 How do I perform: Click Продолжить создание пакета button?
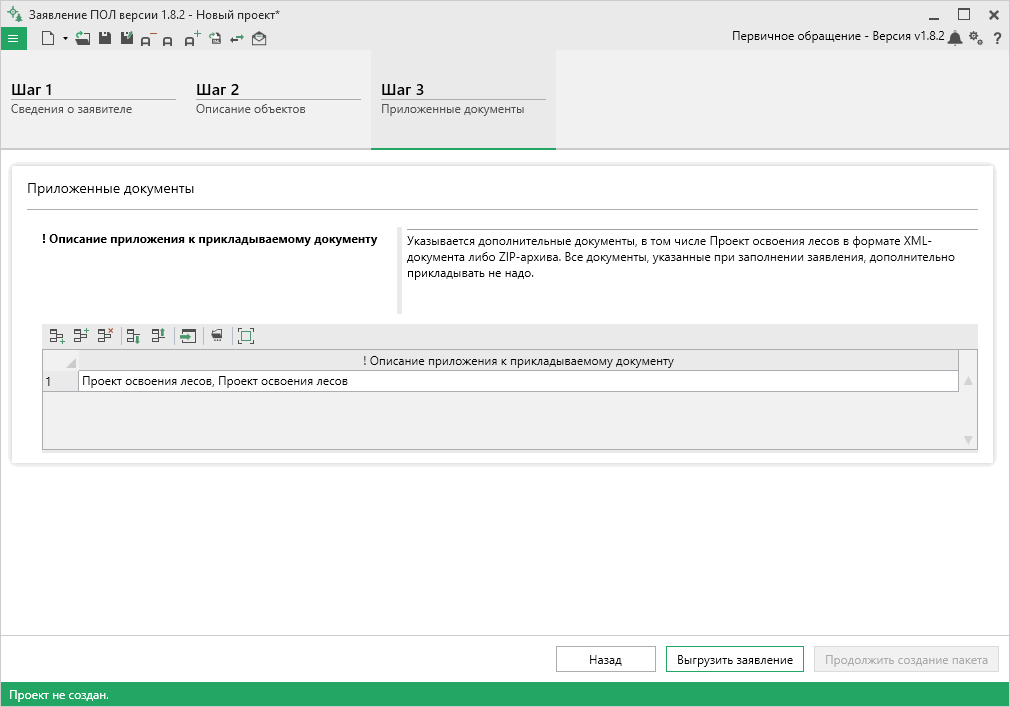pyautogui.click(x=906, y=659)
